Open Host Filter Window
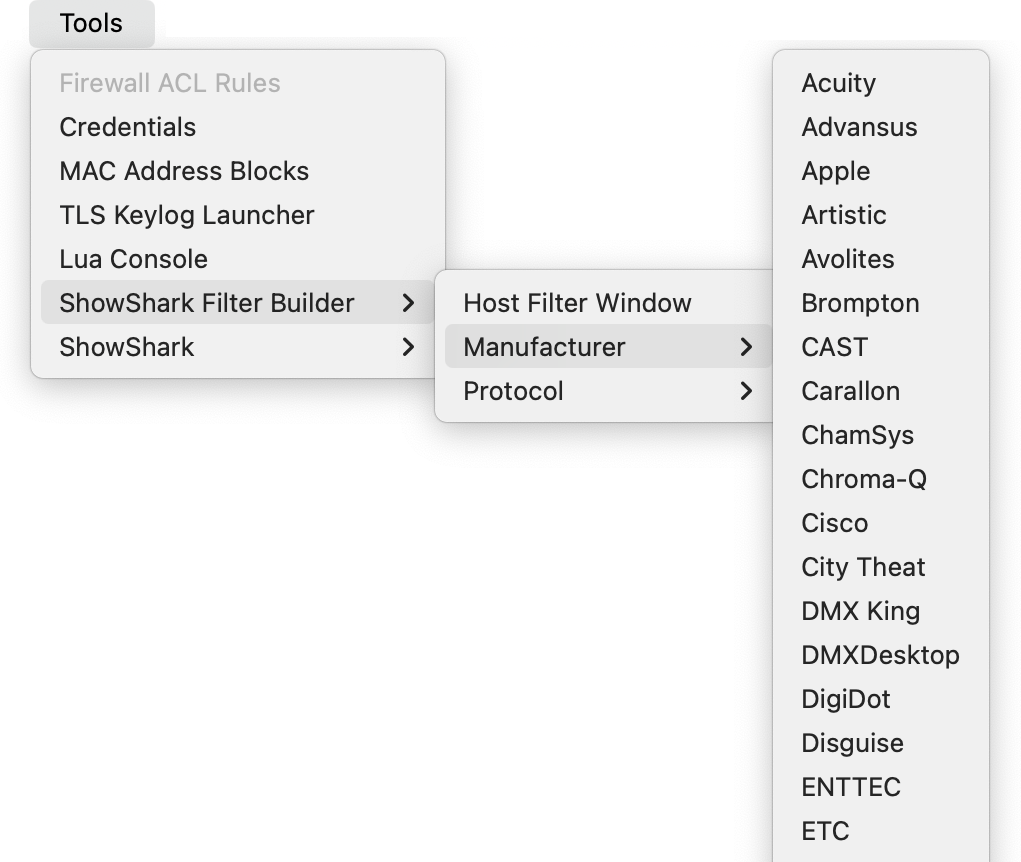This screenshot has width=1021, height=862. [577, 303]
